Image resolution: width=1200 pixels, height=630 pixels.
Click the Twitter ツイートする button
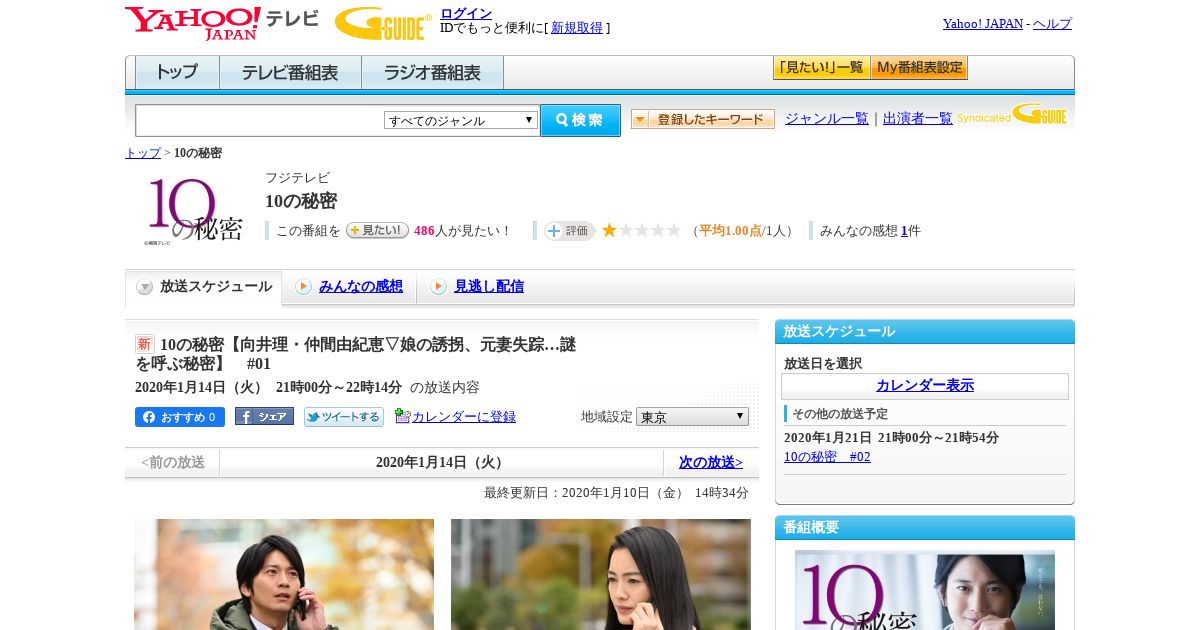(344, 417)
